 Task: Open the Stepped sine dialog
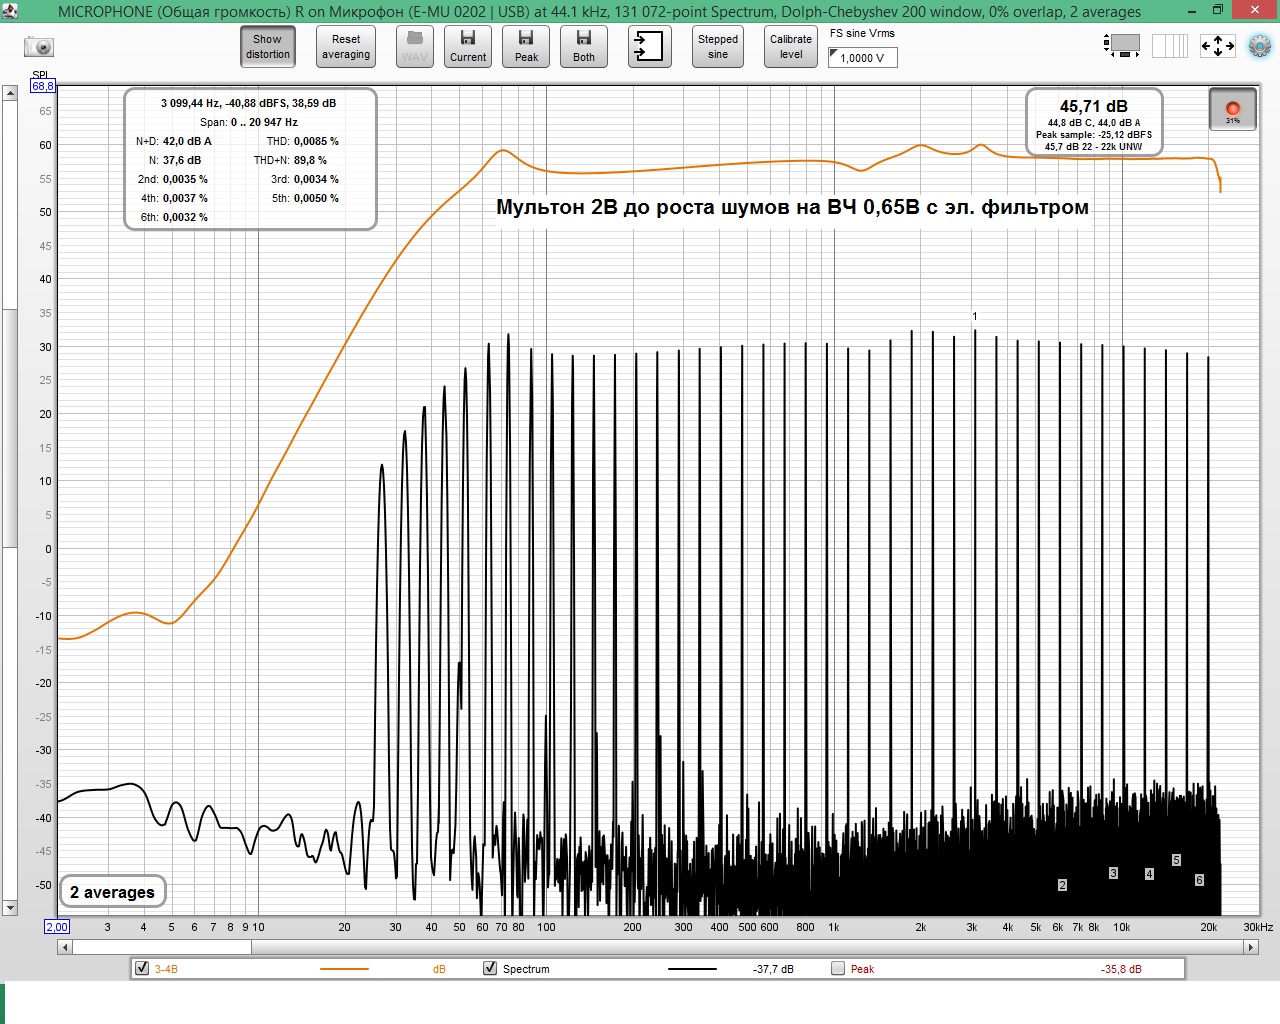(x=718, y=46)
